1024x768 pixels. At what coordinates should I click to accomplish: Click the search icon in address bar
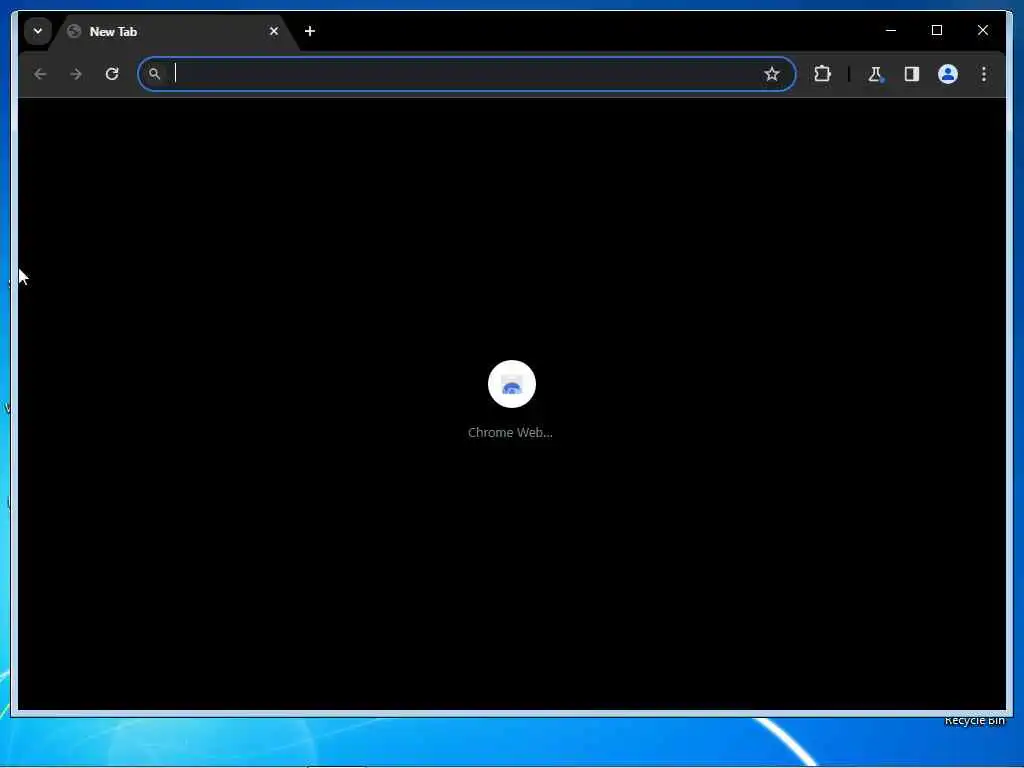tap(154, 74)
